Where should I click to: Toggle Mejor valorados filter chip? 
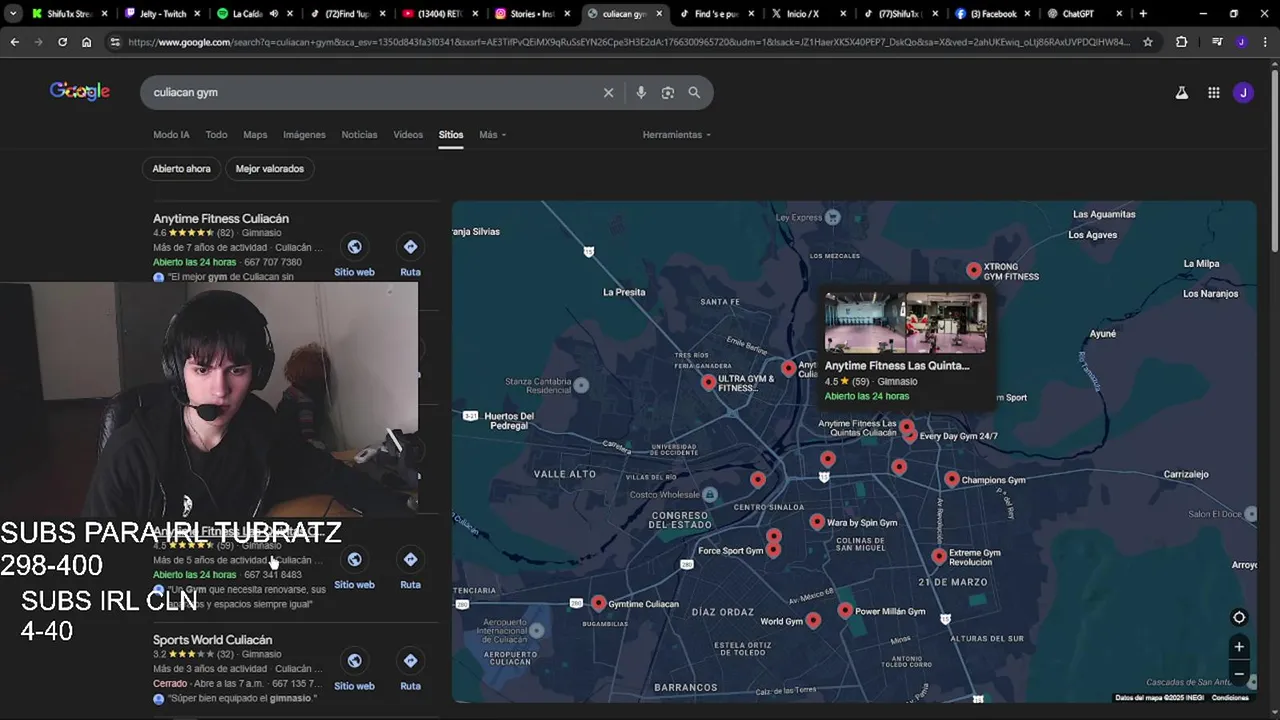coord(269,169)
